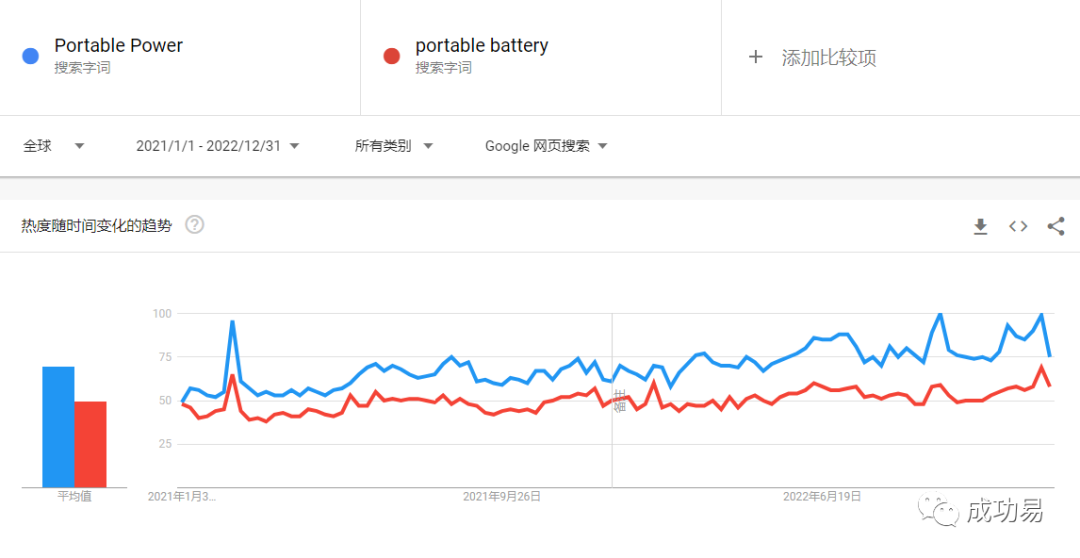Click the blue dot beside Portable Power
The image size is (1080, 558).
pyautogui.click(x=30, y=56)
